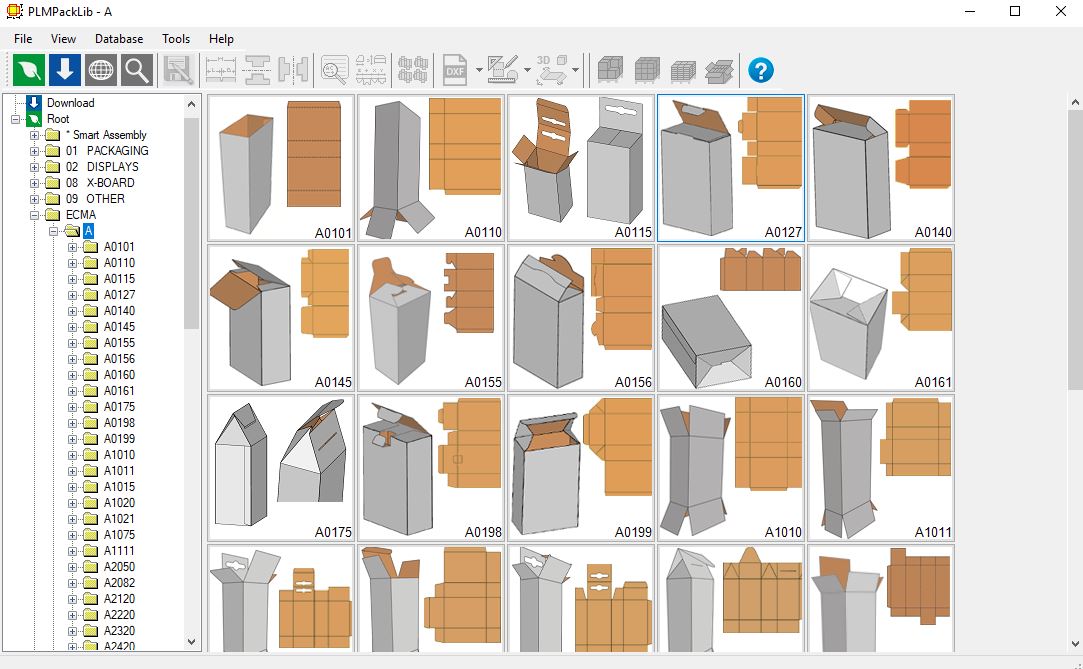This screenshot has height=669, width=1083.
Task: Click the green leaf library toolbar icon
Action: pos(29,70)
